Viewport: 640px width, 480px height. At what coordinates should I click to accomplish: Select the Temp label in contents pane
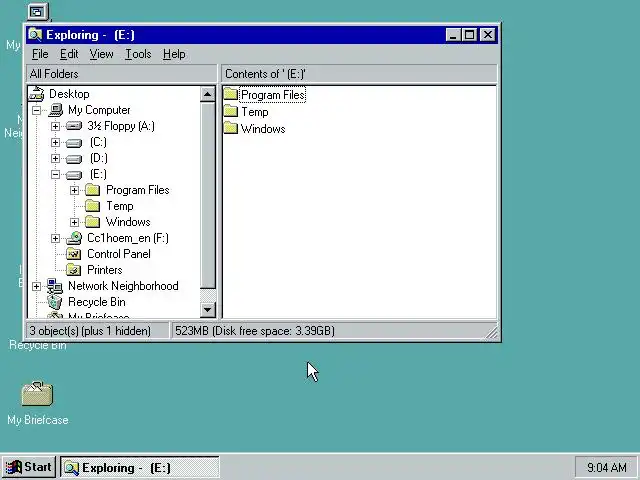[255, 112]
